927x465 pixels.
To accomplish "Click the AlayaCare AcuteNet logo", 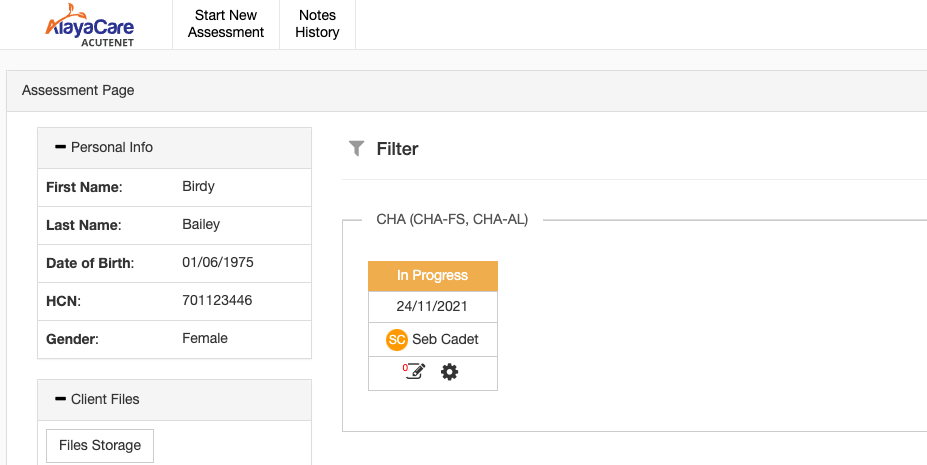I will (x=89, y=24).
